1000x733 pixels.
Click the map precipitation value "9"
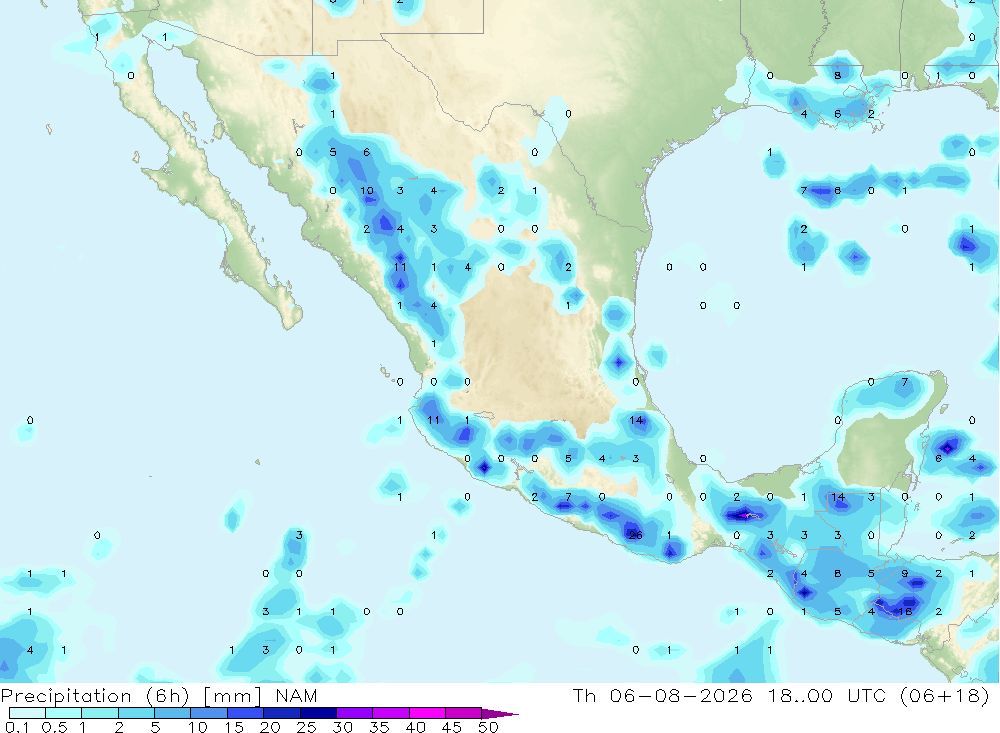(904, 573)
